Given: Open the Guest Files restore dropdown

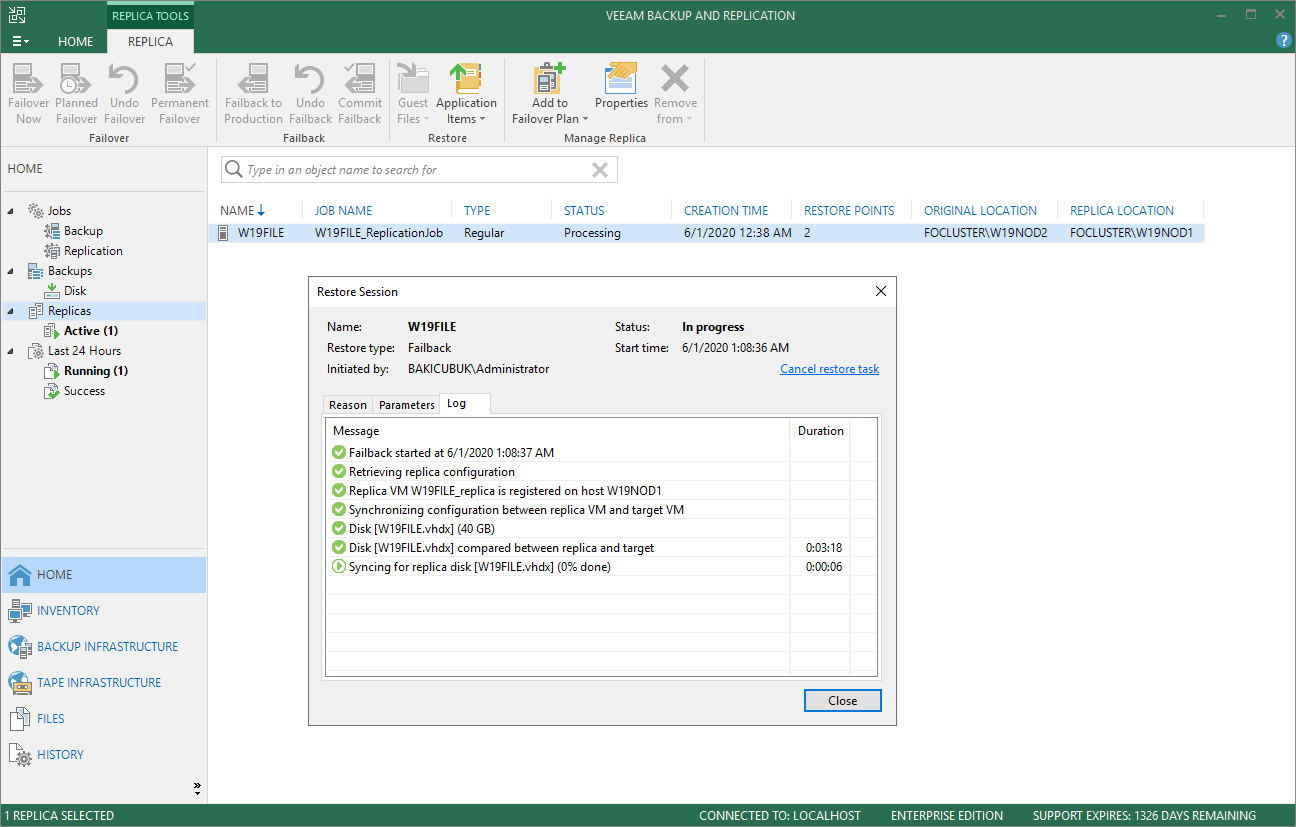Looking at the screenshot, I should coord(413,94).
